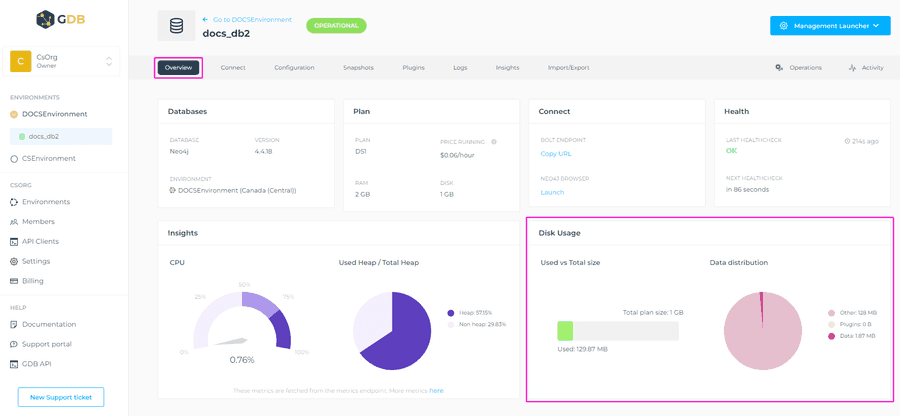This screenshot has height=416, width=900.
Task: Click the Data distribution pie chart
Action: 763,331
